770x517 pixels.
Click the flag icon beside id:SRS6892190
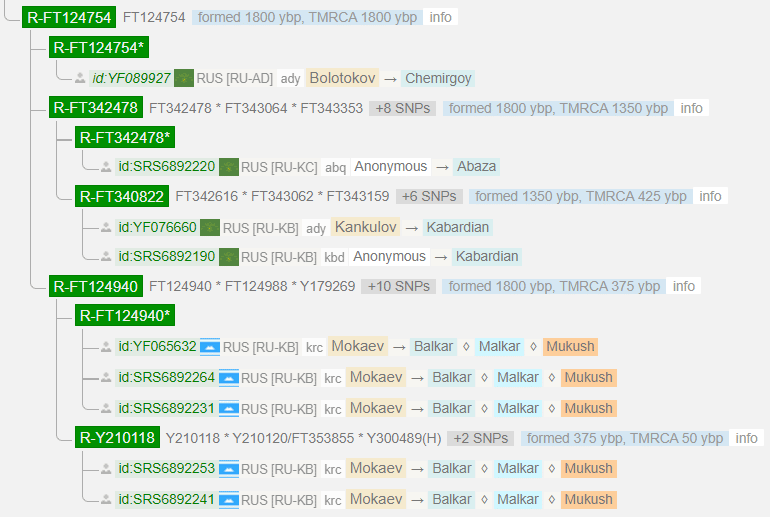click(x=229, y=257)
